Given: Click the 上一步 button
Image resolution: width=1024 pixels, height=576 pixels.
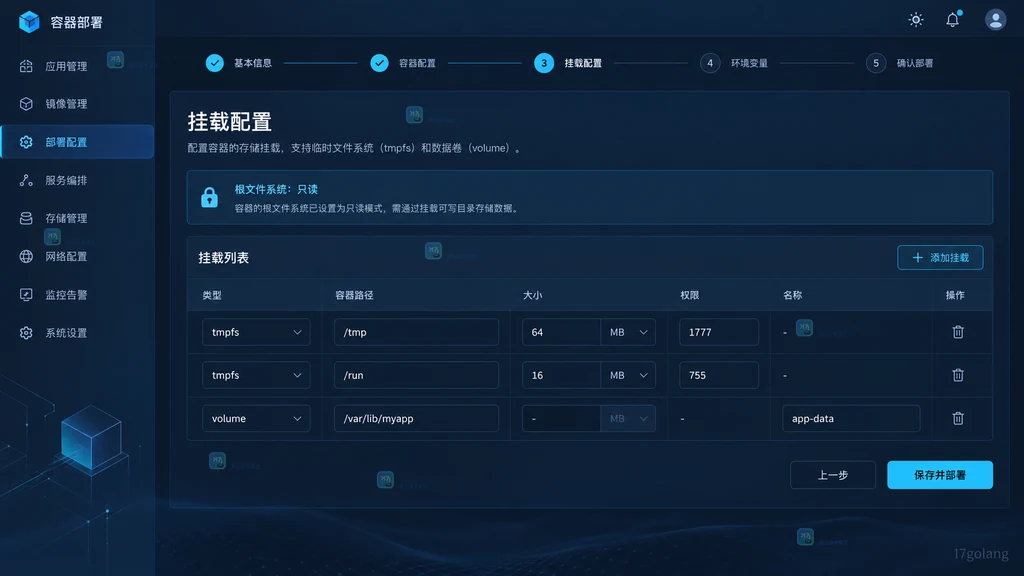Looking at the screenshot, I should pyautogui.click(x=833, y=475).
